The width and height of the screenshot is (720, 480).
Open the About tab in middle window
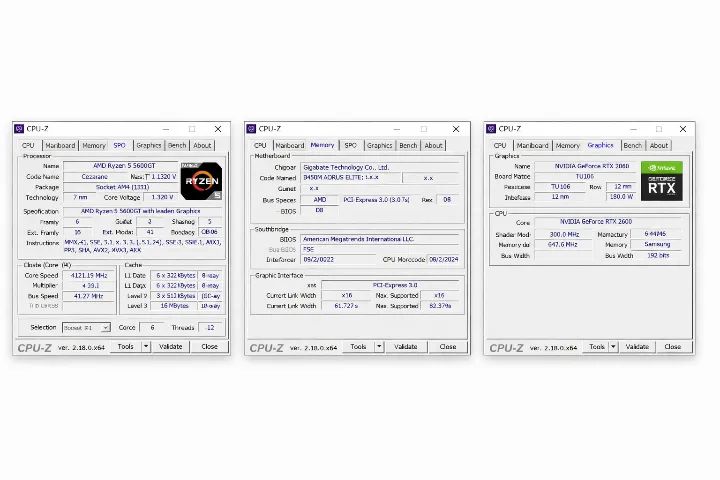(433, 145)
